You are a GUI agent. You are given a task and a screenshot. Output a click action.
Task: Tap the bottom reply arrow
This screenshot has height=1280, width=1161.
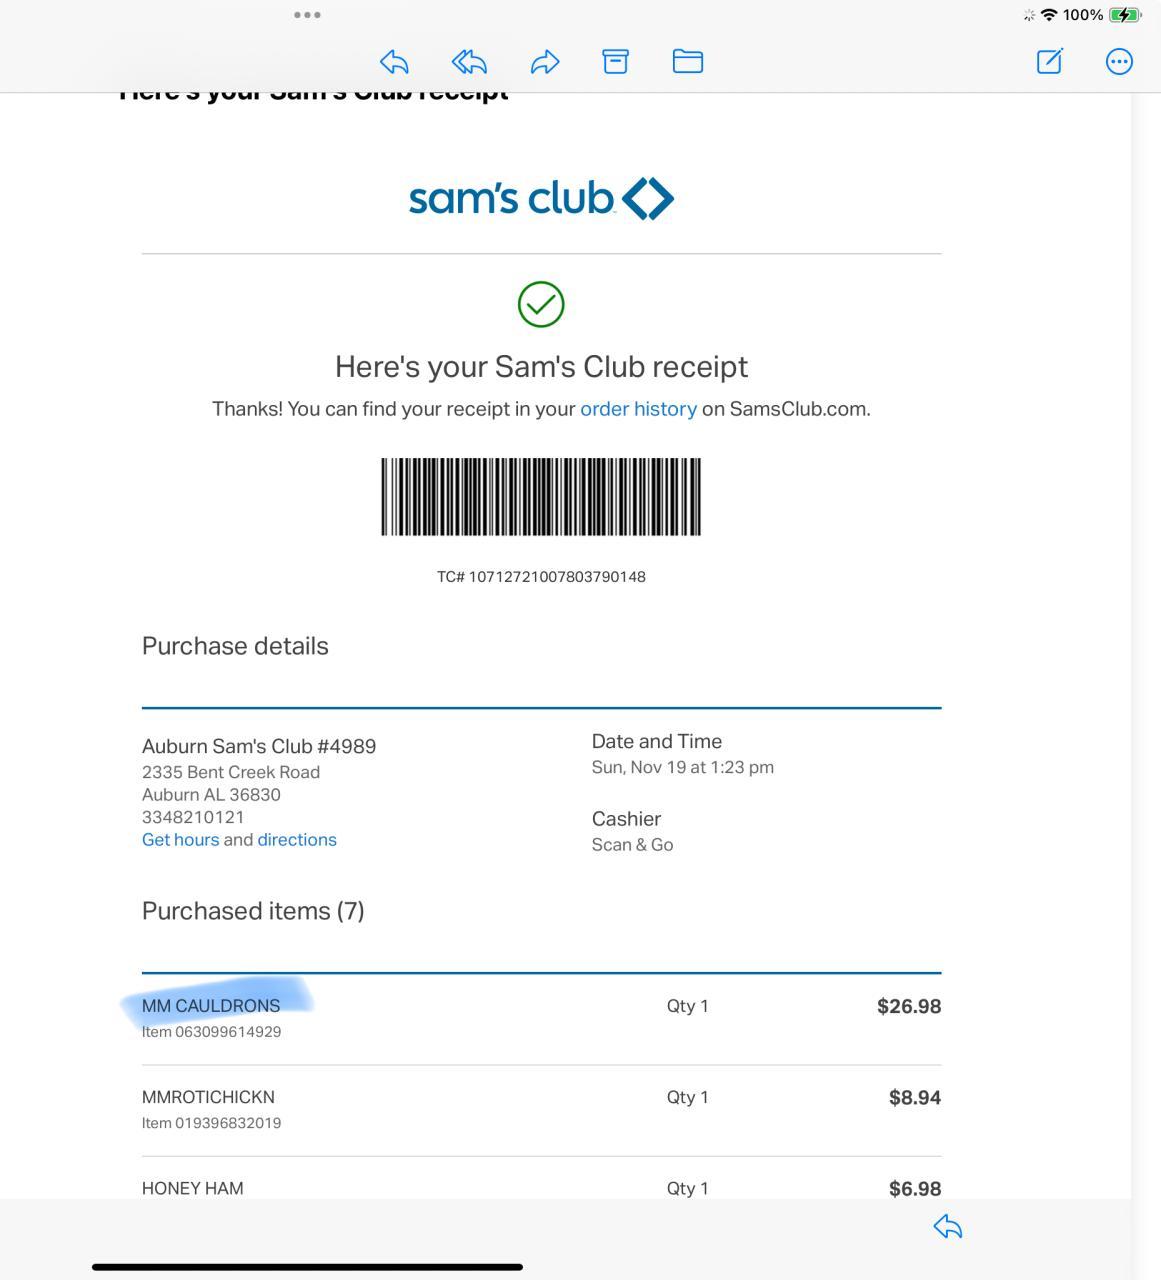tap(947, 1227)
